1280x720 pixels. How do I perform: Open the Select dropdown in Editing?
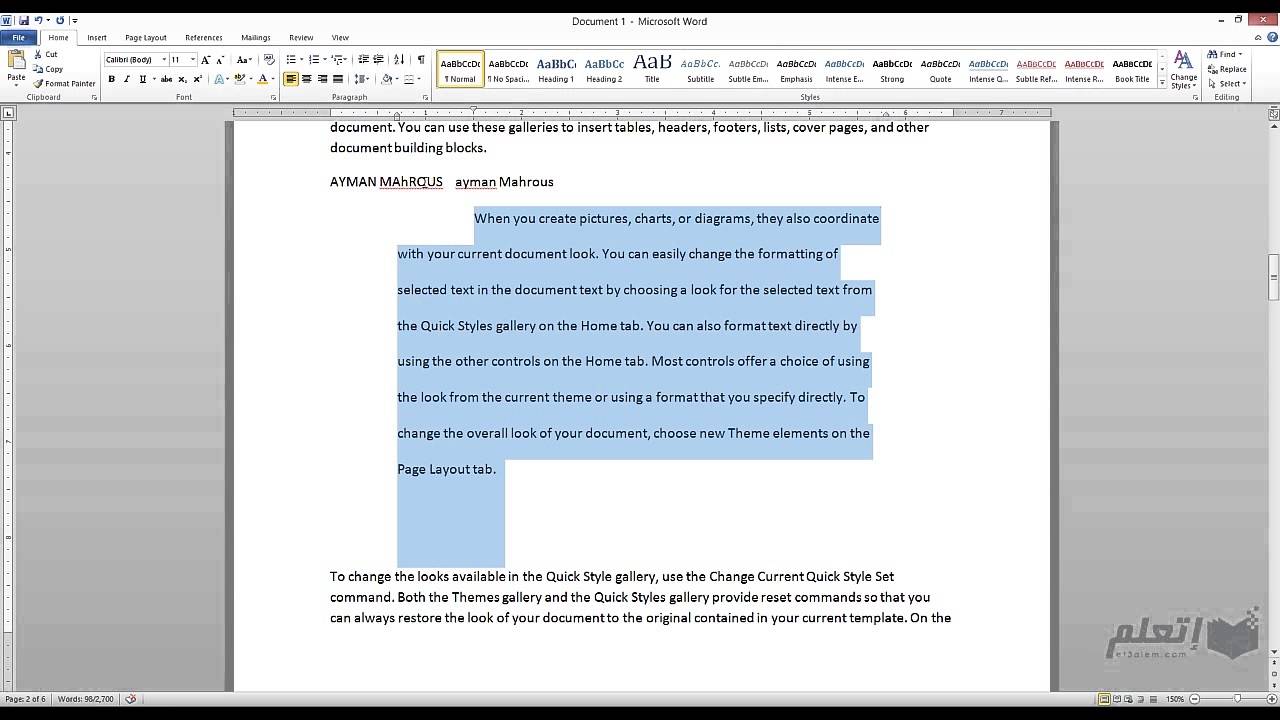[1226, 84]
